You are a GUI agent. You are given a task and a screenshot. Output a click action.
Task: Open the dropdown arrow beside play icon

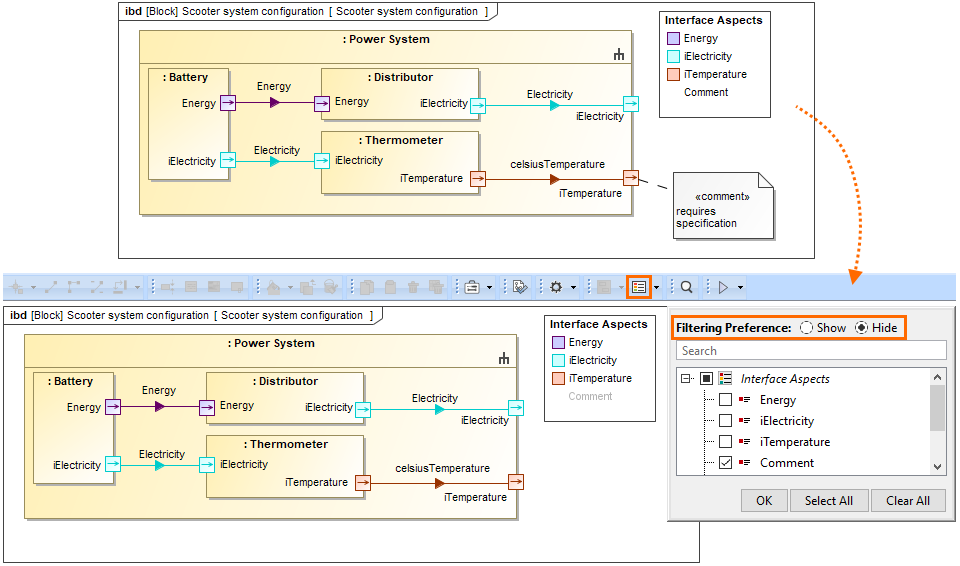741,288
